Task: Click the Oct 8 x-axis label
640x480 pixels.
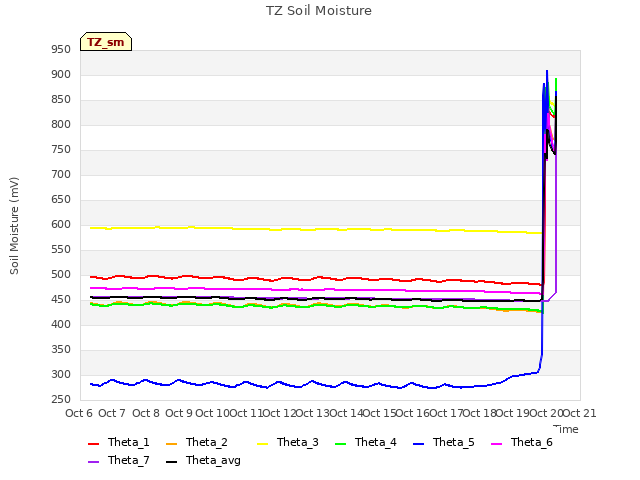Action: [x=146, y=413]
